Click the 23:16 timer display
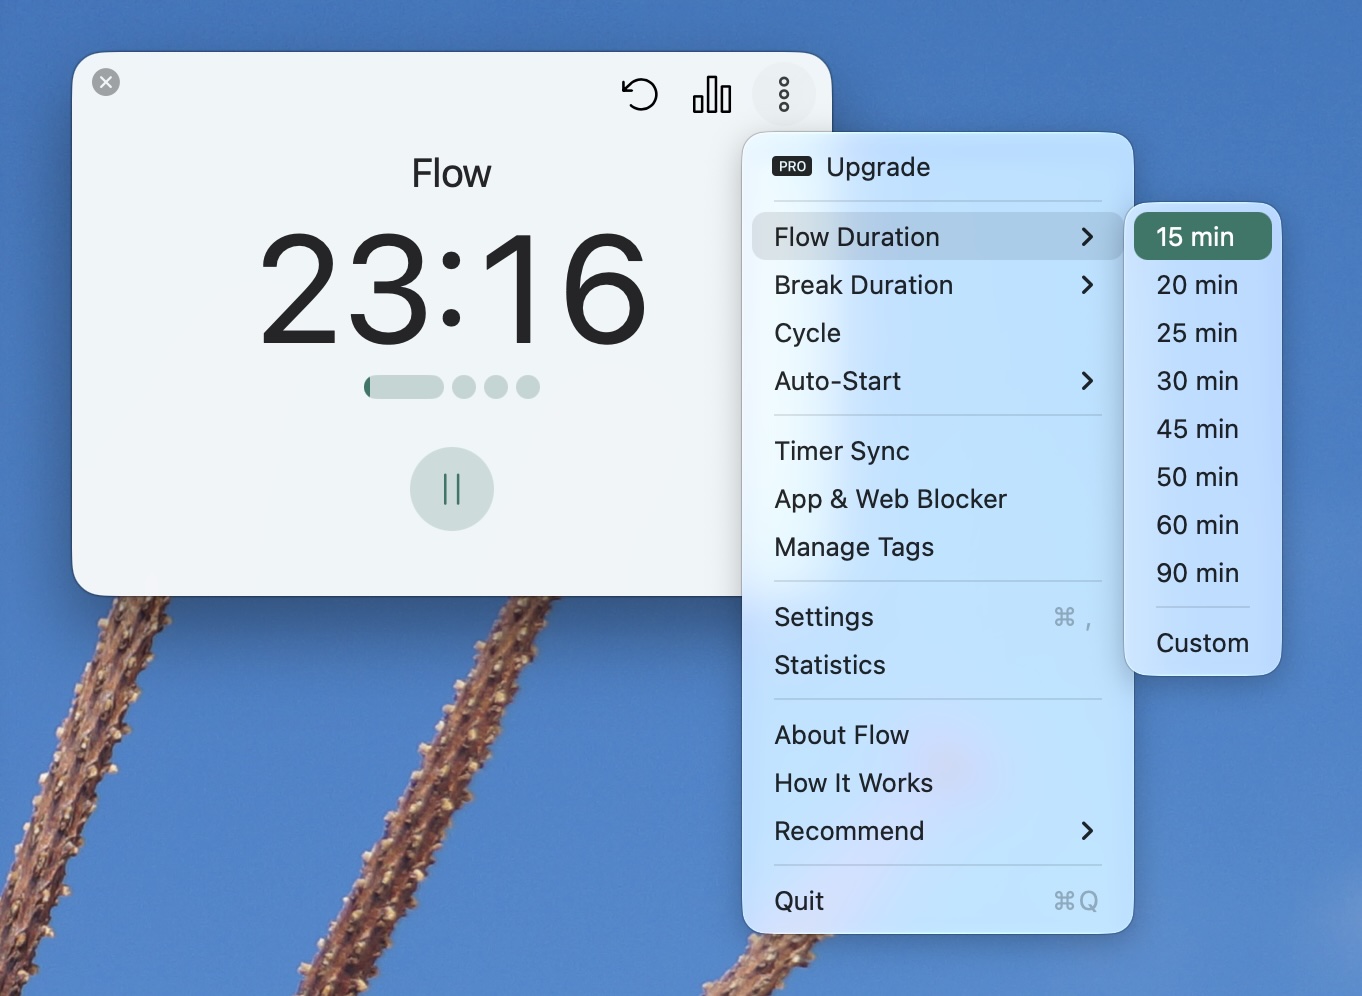Screen dimensions: 1362x996 click(452, 289)
